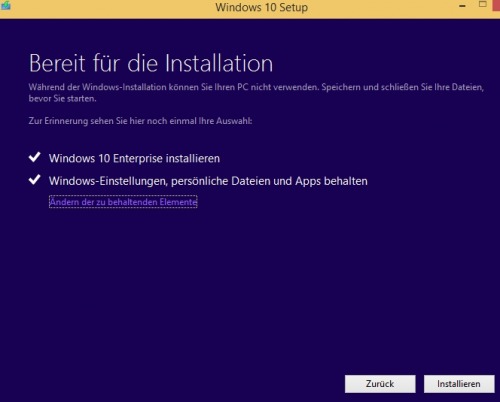This screenshot has width=500, height=402.
Task: Select the 'Windows 10 Enterprise installieren' text
Action: [x=134, y=158]
